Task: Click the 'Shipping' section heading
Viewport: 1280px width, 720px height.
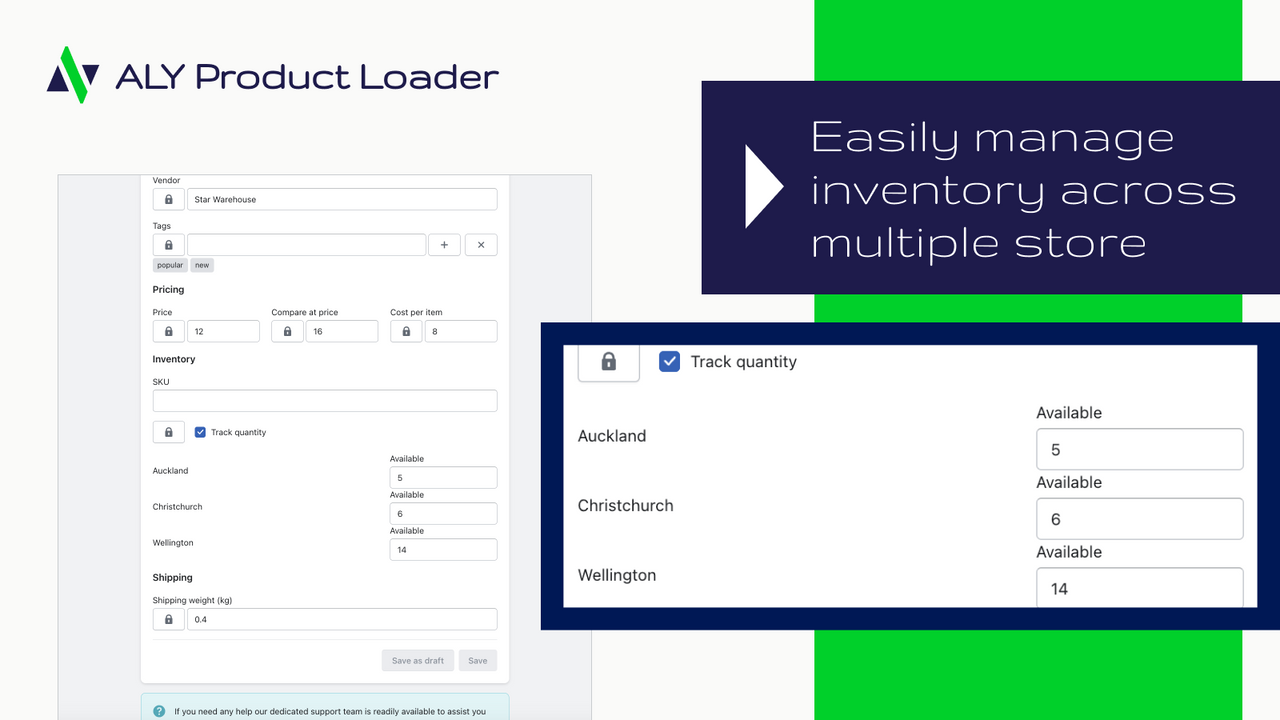Action: click(x=172, y=578)
